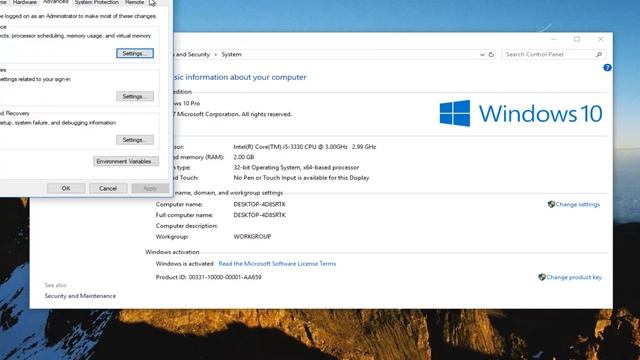Open Security and Maintenance link
Image resolution: width=640 pixels, height=360 pixels.
point(80,296)
